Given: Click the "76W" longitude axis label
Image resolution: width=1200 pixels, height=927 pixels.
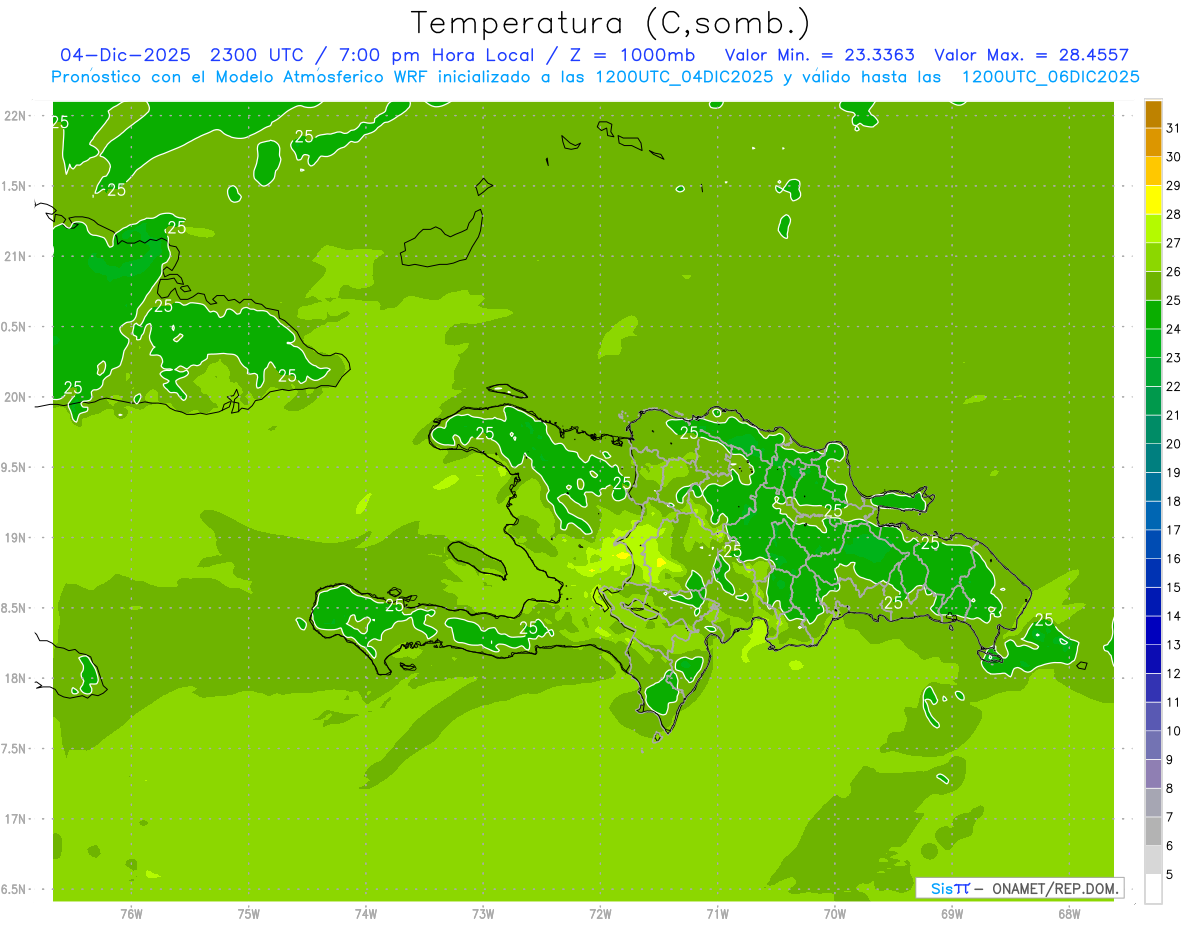Looking at the screenshot, I should pyautogui.click(x=131, y=913).
